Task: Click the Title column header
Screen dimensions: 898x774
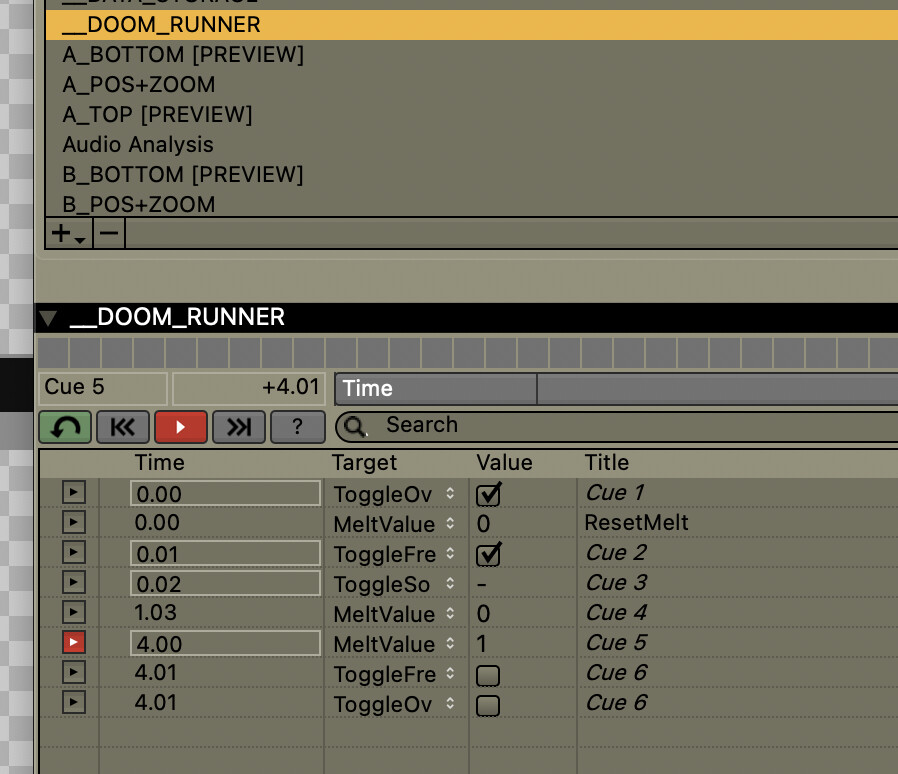Action: [x=607, y=463]
